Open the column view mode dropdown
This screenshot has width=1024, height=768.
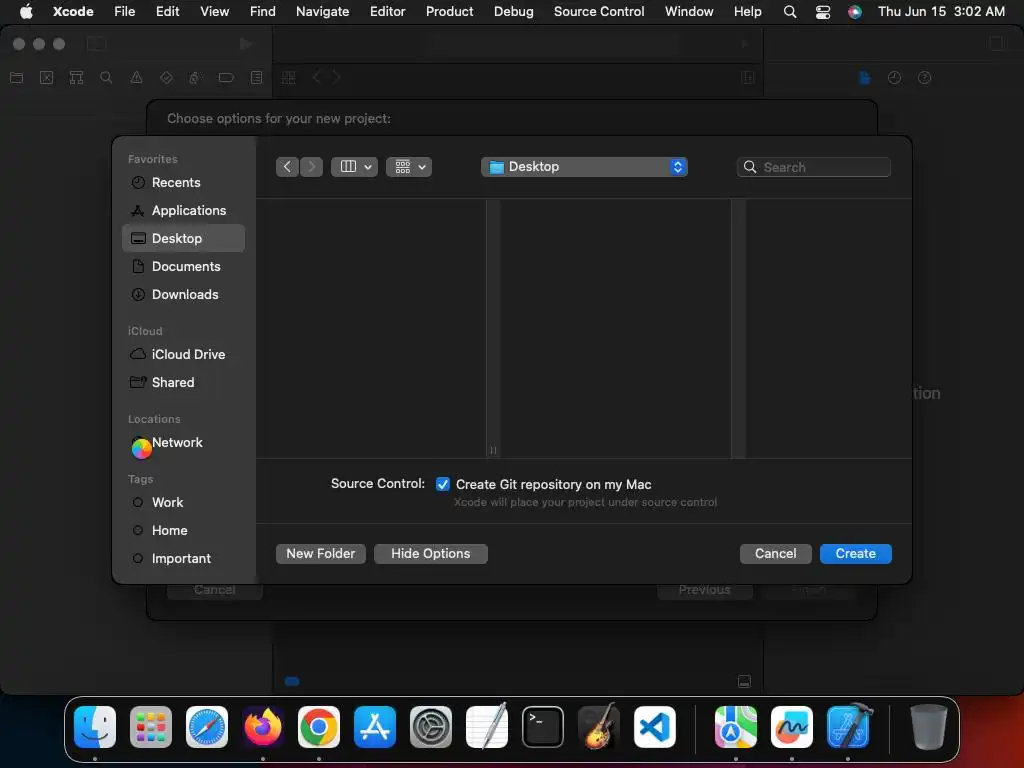355,167
